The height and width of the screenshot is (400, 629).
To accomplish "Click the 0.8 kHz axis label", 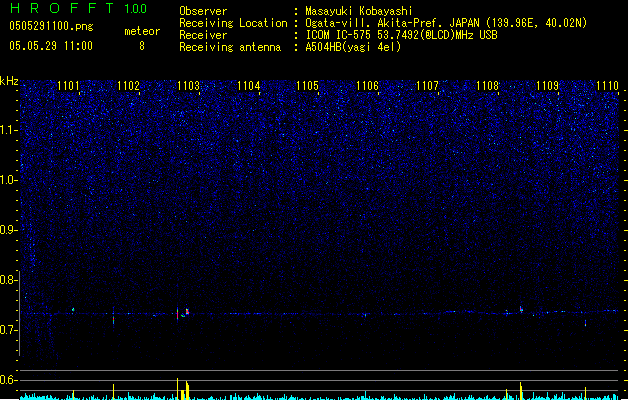I will coord(8,280).
